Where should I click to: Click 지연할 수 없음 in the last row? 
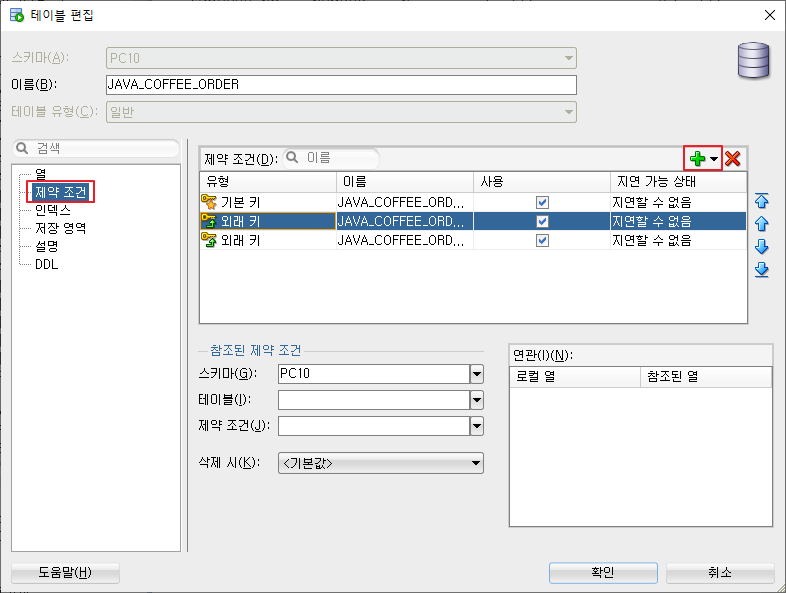[652, 241]
